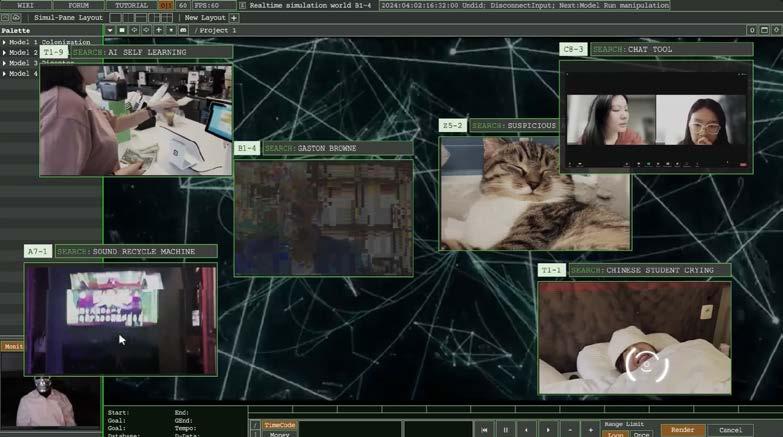Click the window panel icon at top-right toolbar

(765, 30)
